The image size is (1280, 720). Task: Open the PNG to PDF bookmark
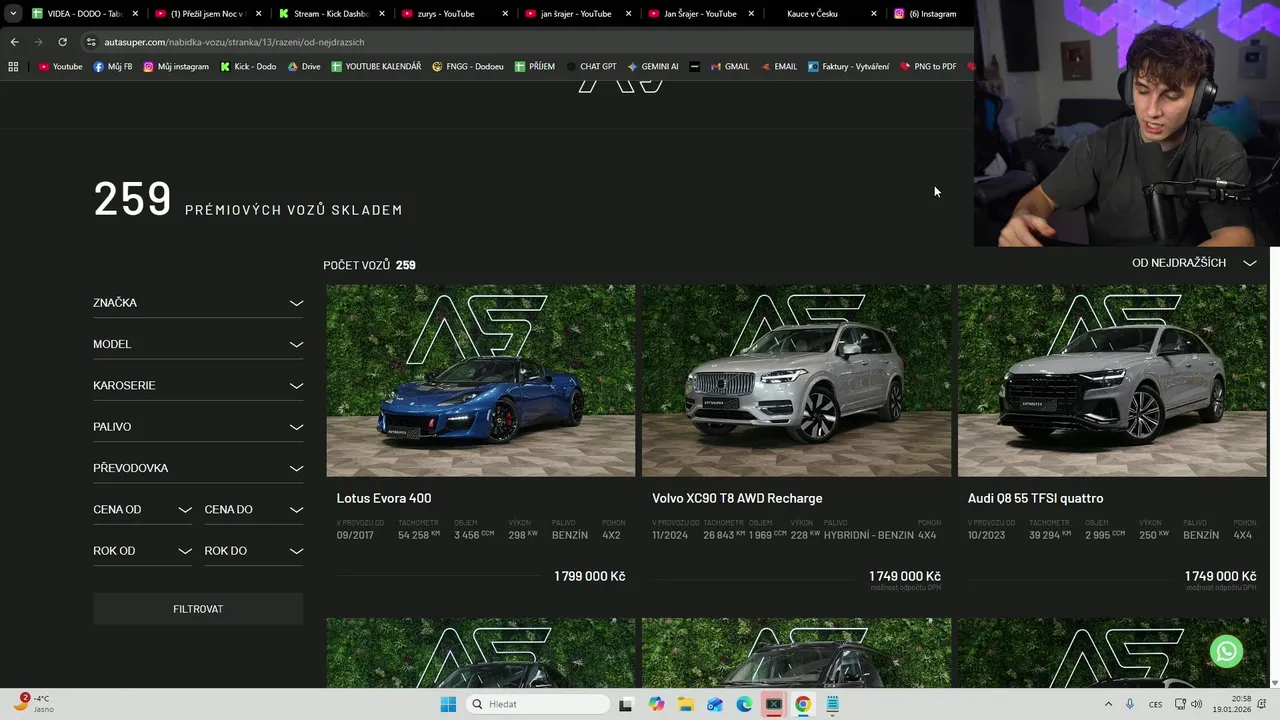click(x=928, y=67)
